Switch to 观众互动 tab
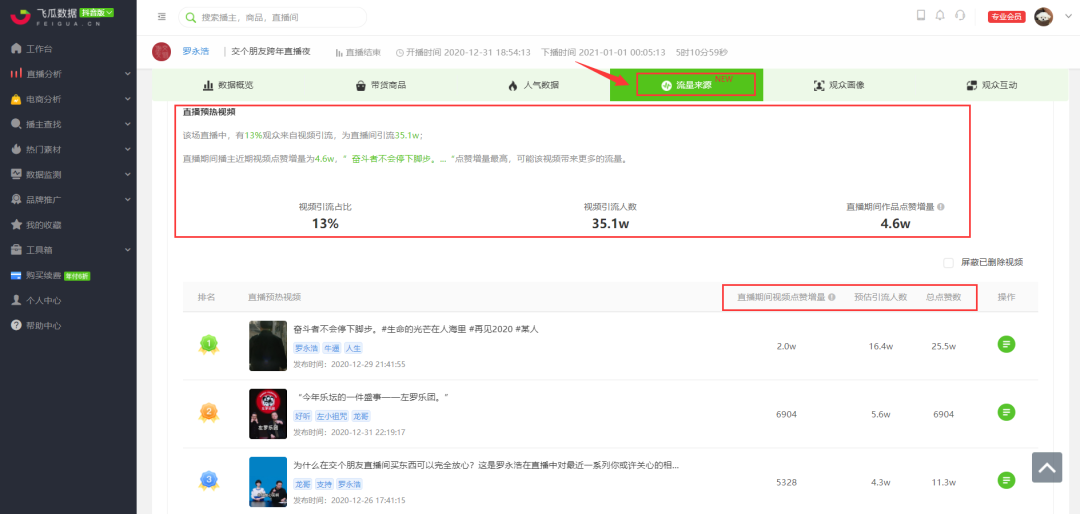 [x=991, y=85]
